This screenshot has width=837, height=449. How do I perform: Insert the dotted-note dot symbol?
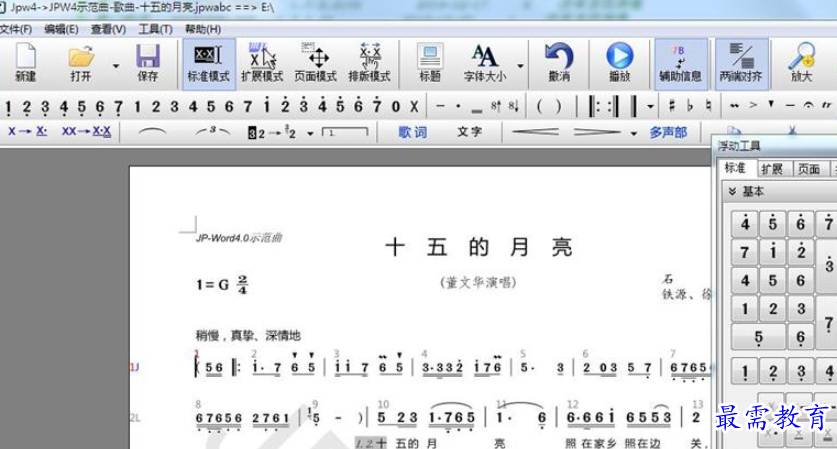[458, 107]
